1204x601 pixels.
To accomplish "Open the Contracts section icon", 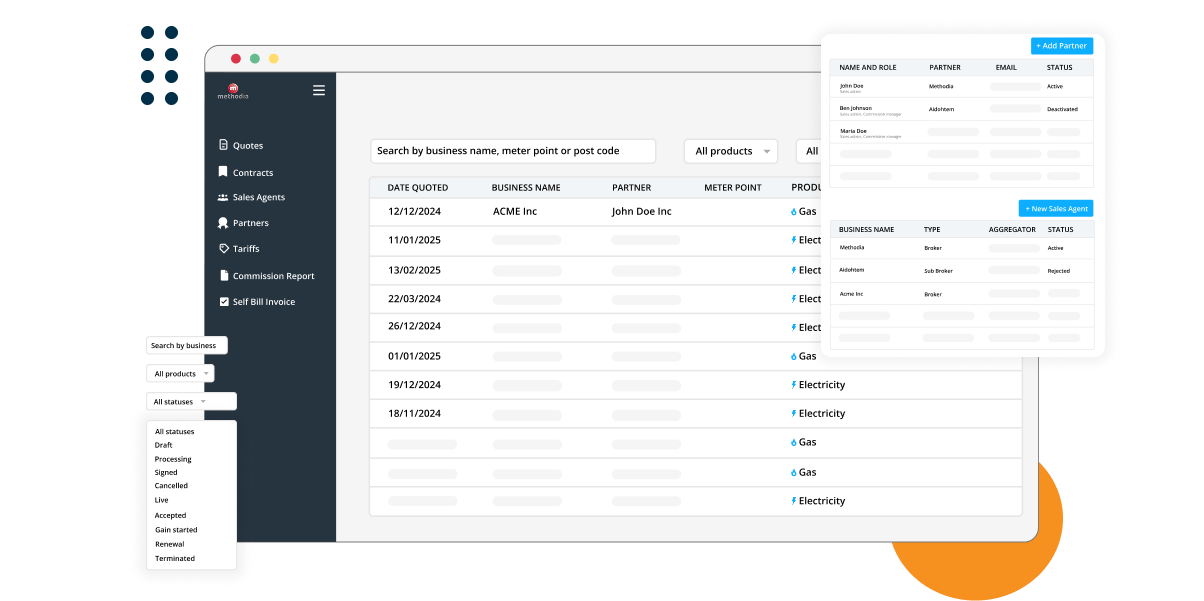I will point(222,171).
